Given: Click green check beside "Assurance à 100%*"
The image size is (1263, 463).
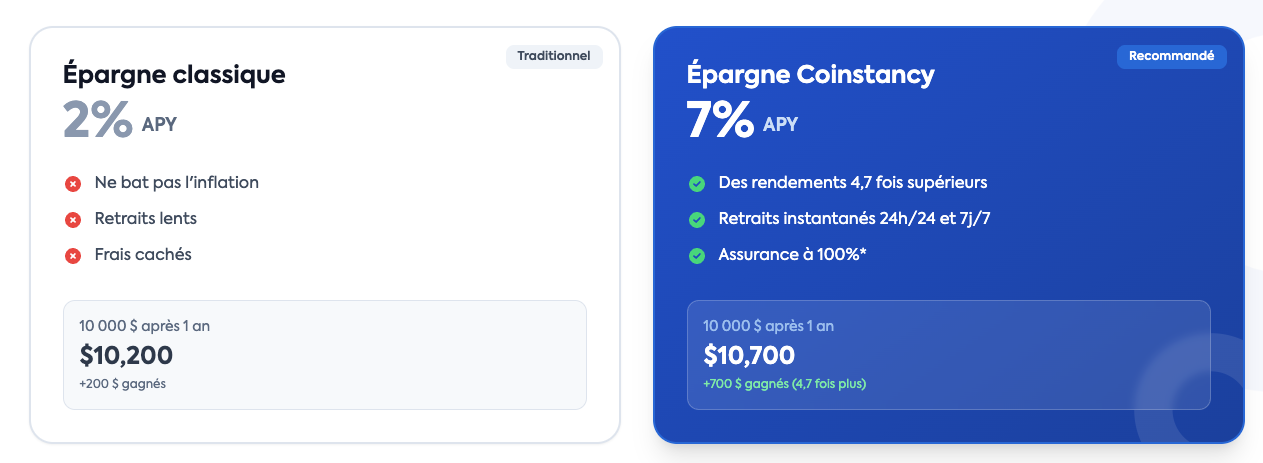Looking at the screenshot, I should [x=697, y=256].
